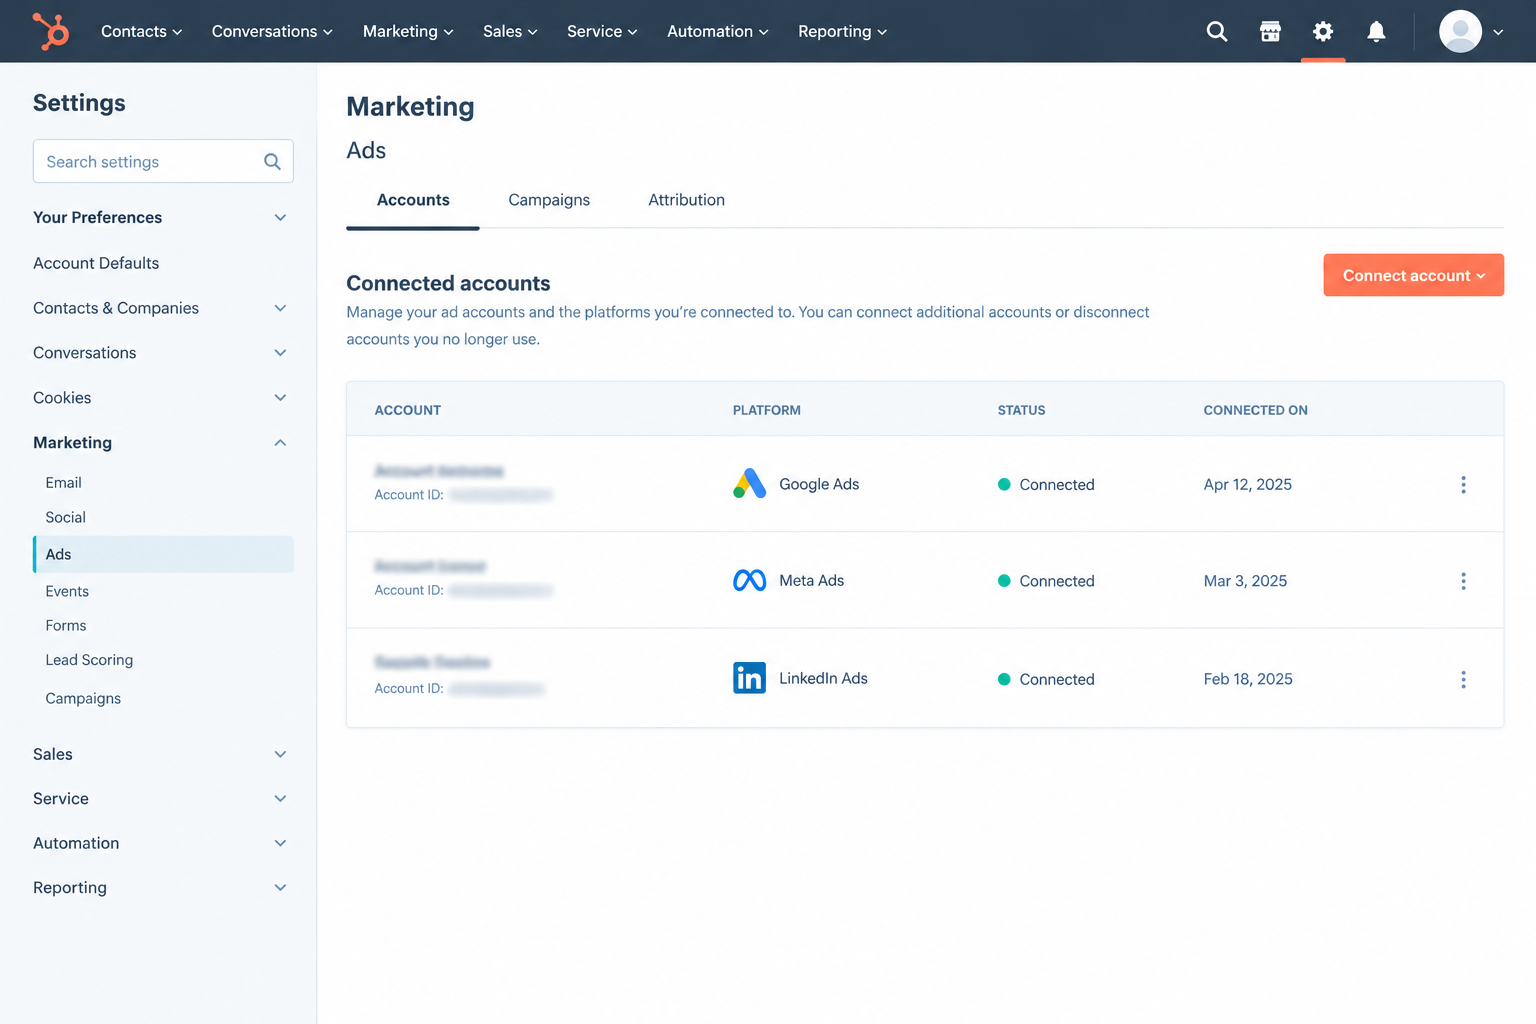1536x1024 pixels.
Task: Open the Conversations top navigation menu
Action: click(x=272, y=31)
